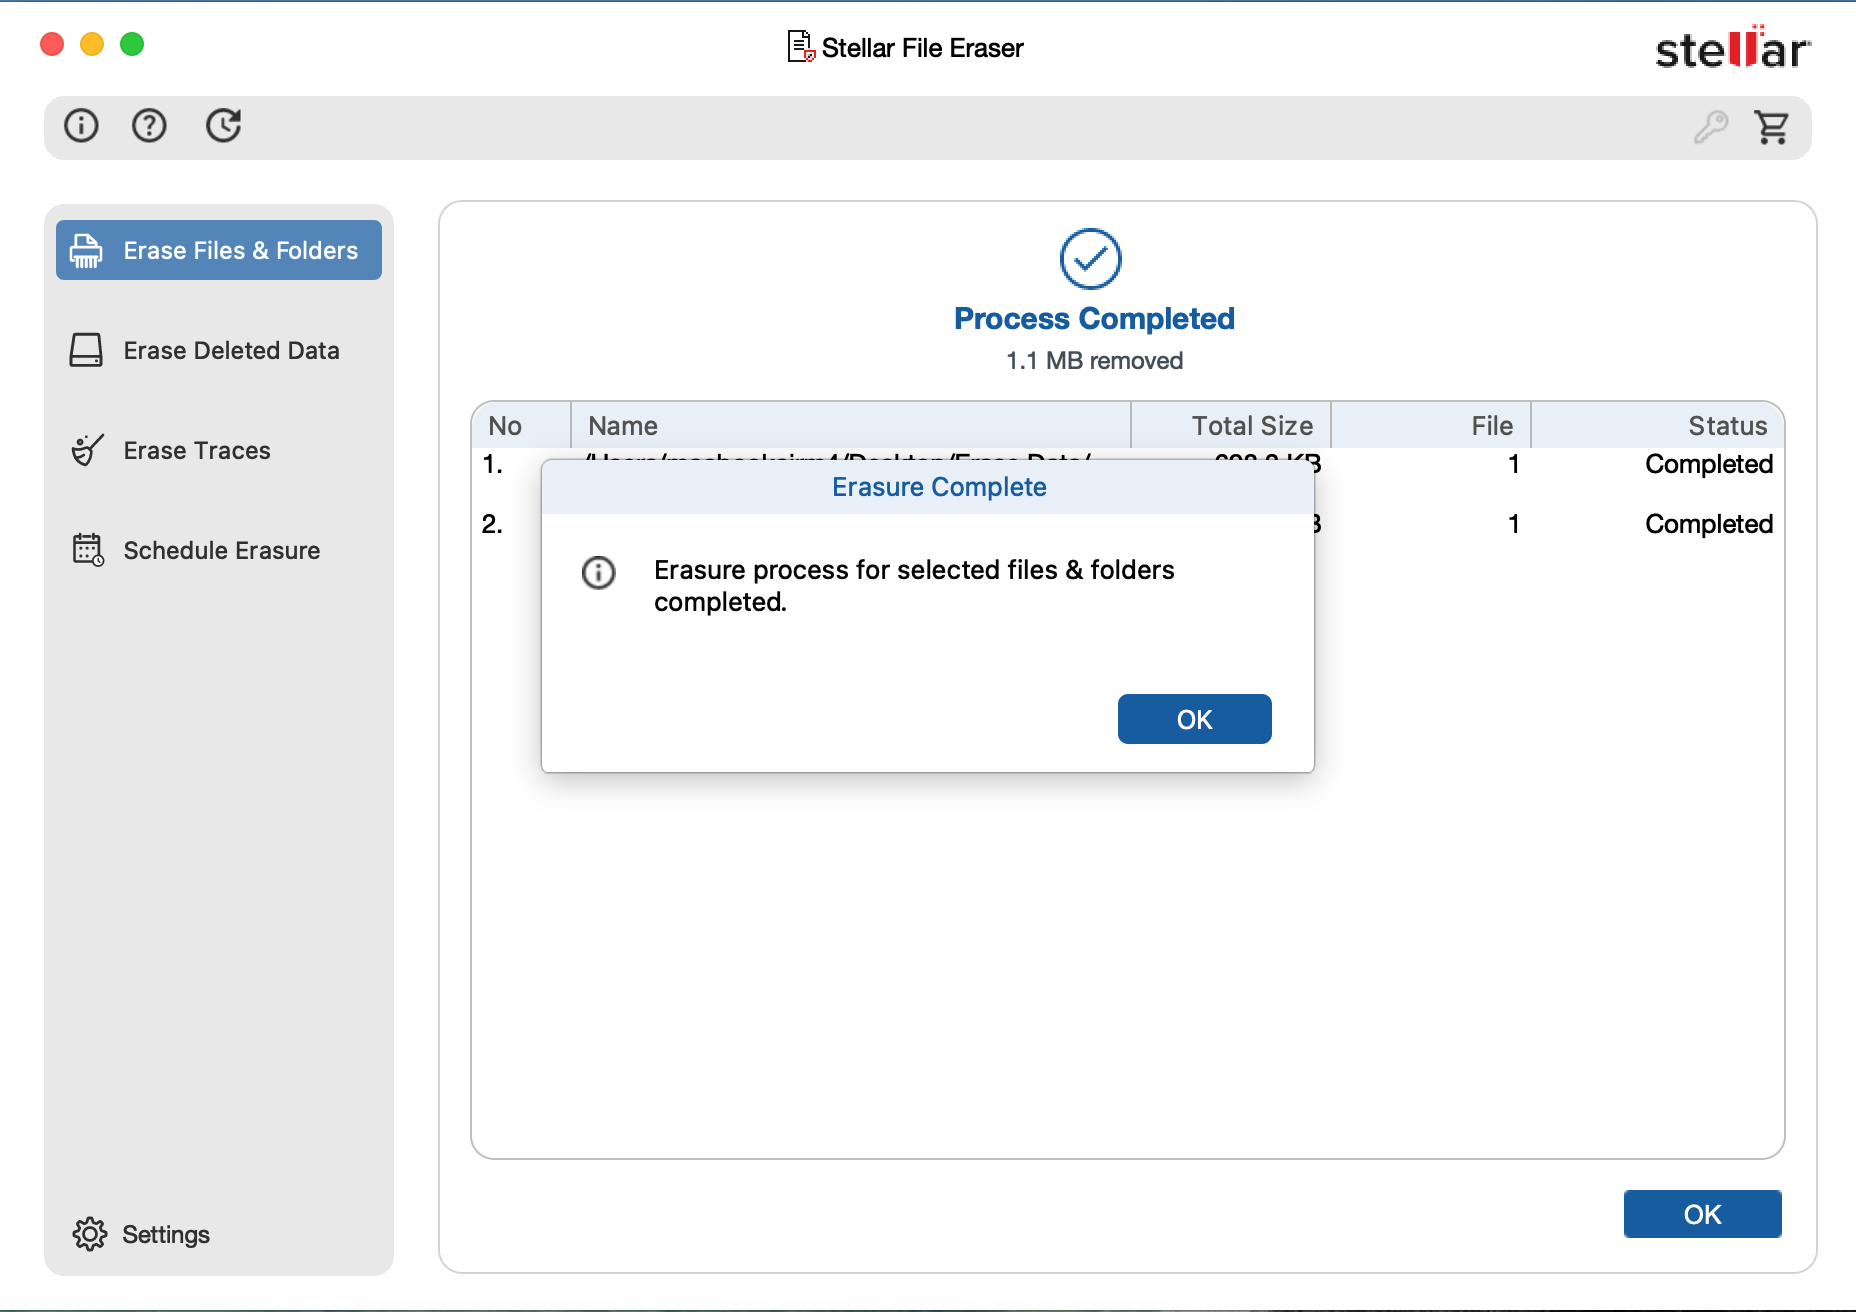Open Help using the question mark icon
This screenshot has width=1856, height=1312.
point(149,126)
